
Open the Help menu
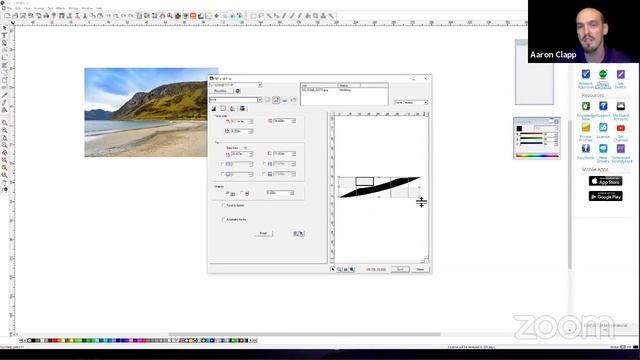[x=99, y=8]
